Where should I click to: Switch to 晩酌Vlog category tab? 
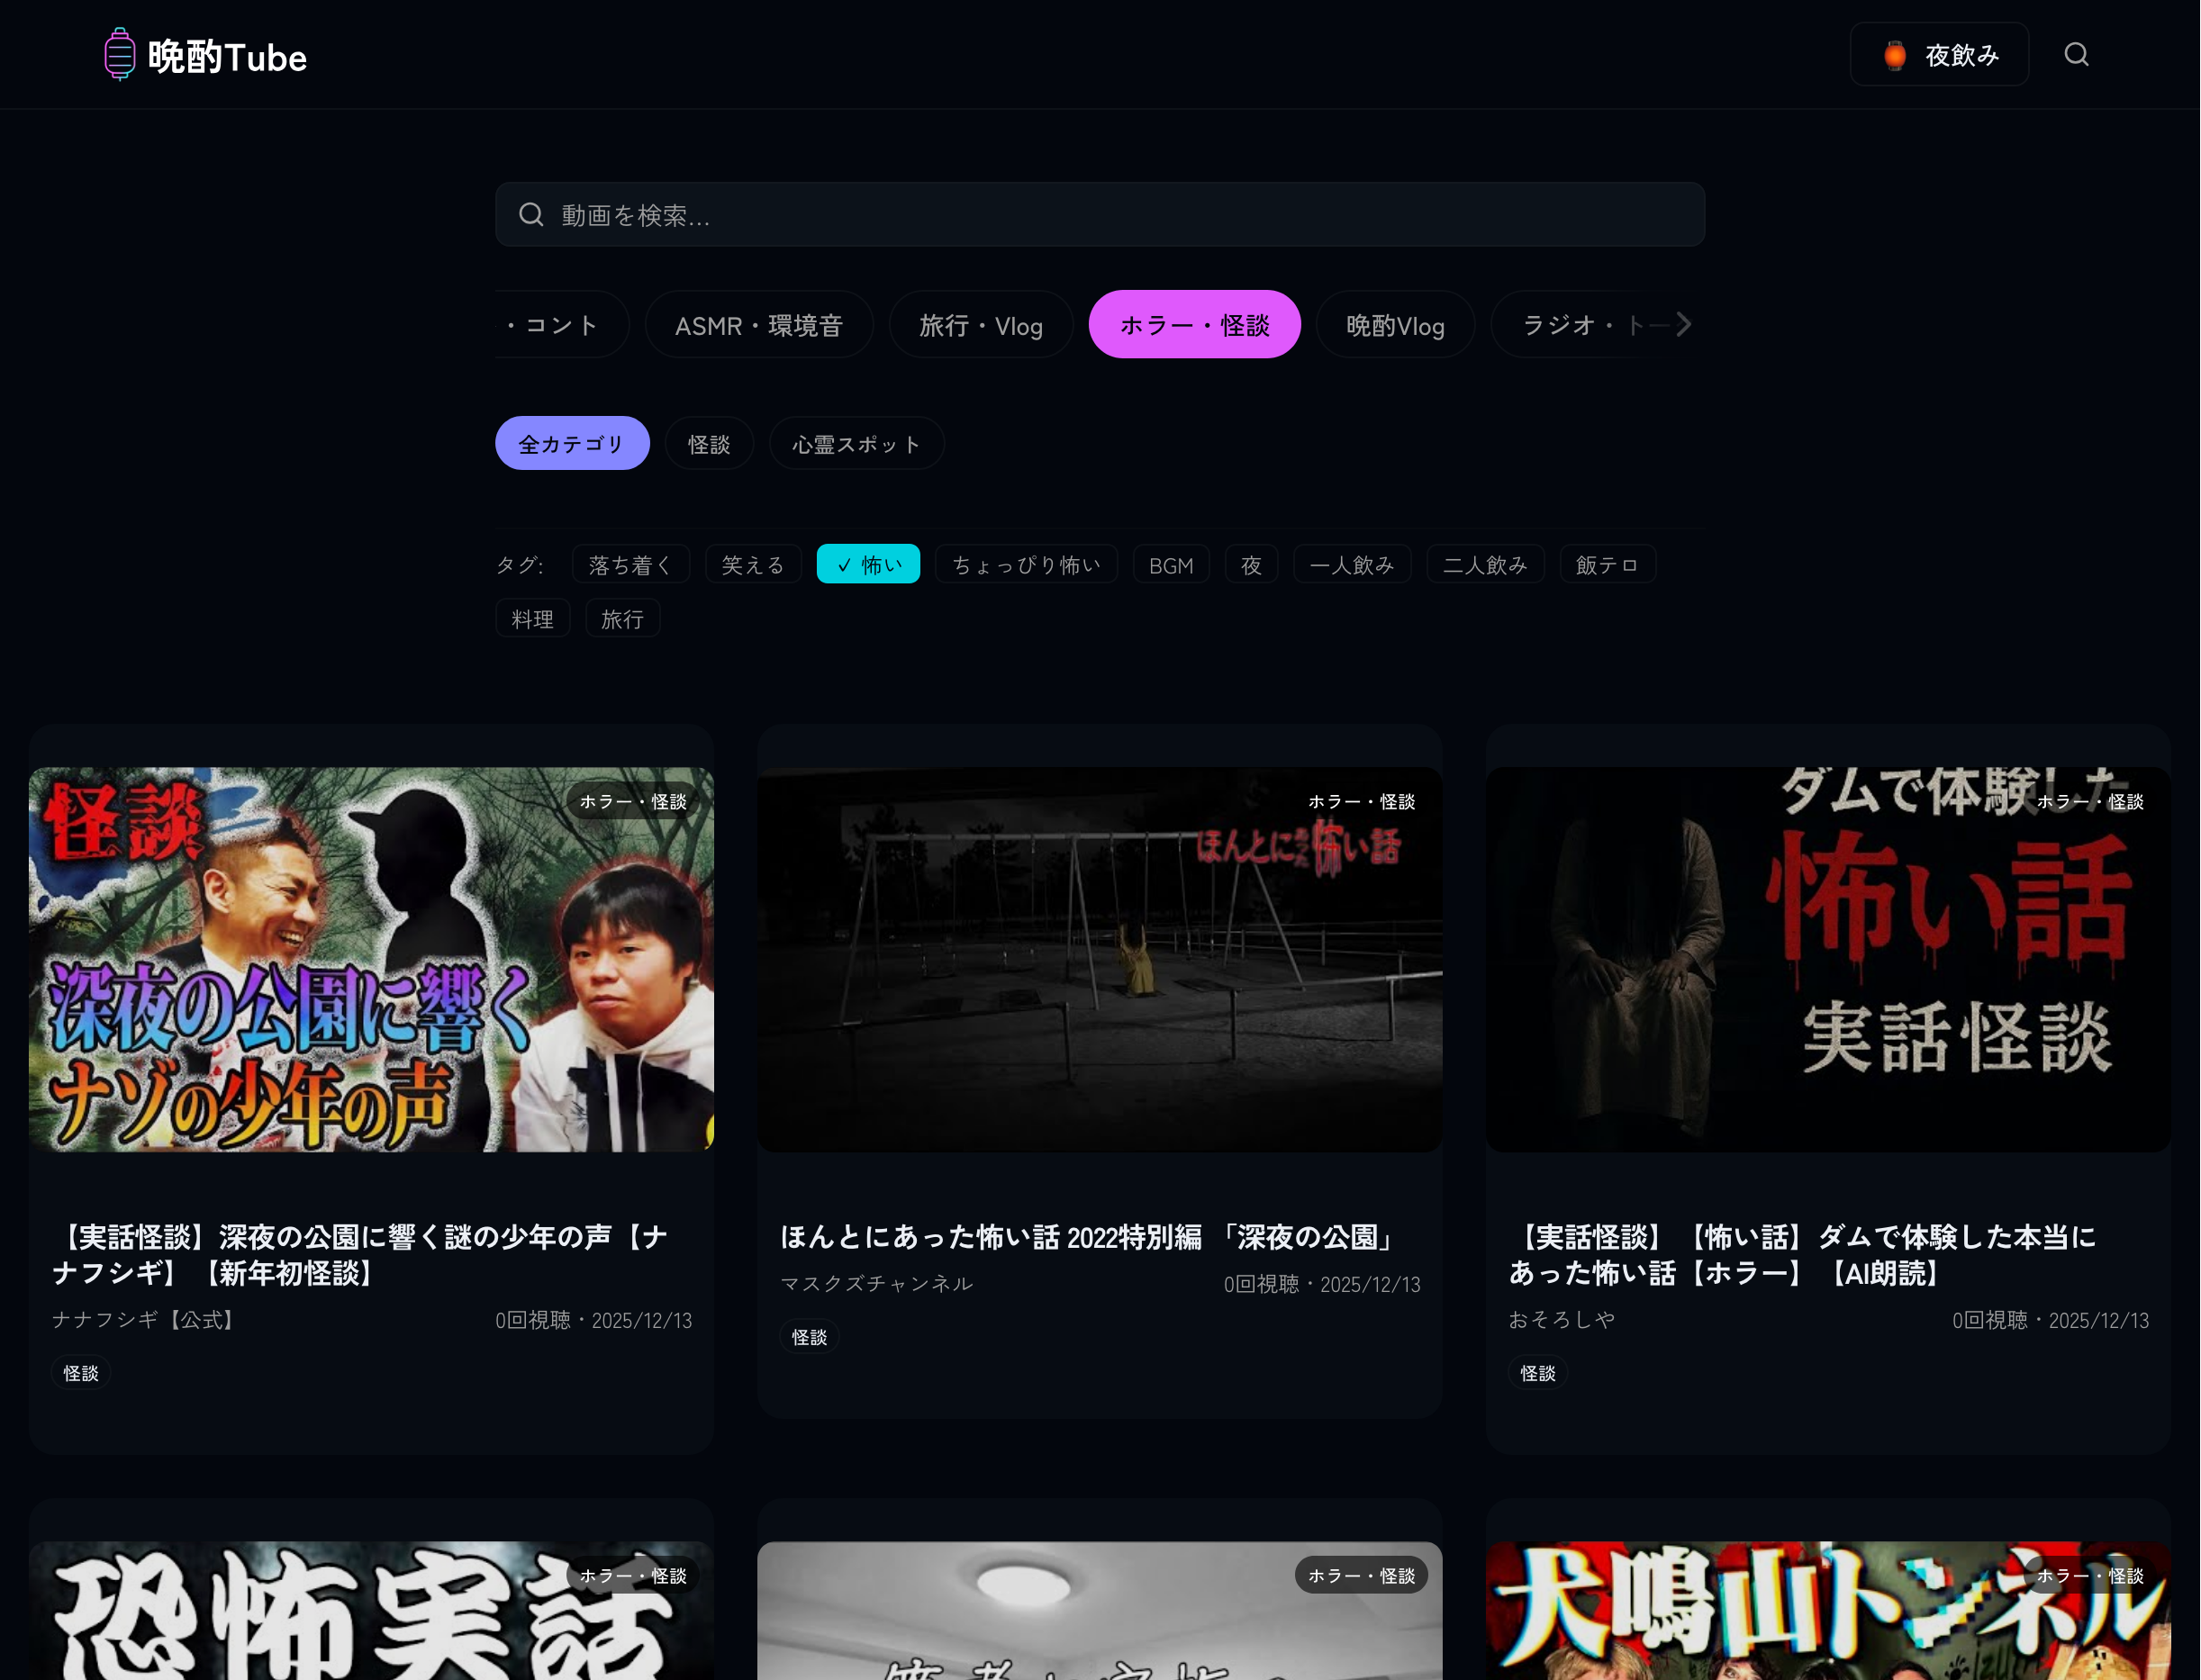pyautogui.click(x=1394, y=325)
